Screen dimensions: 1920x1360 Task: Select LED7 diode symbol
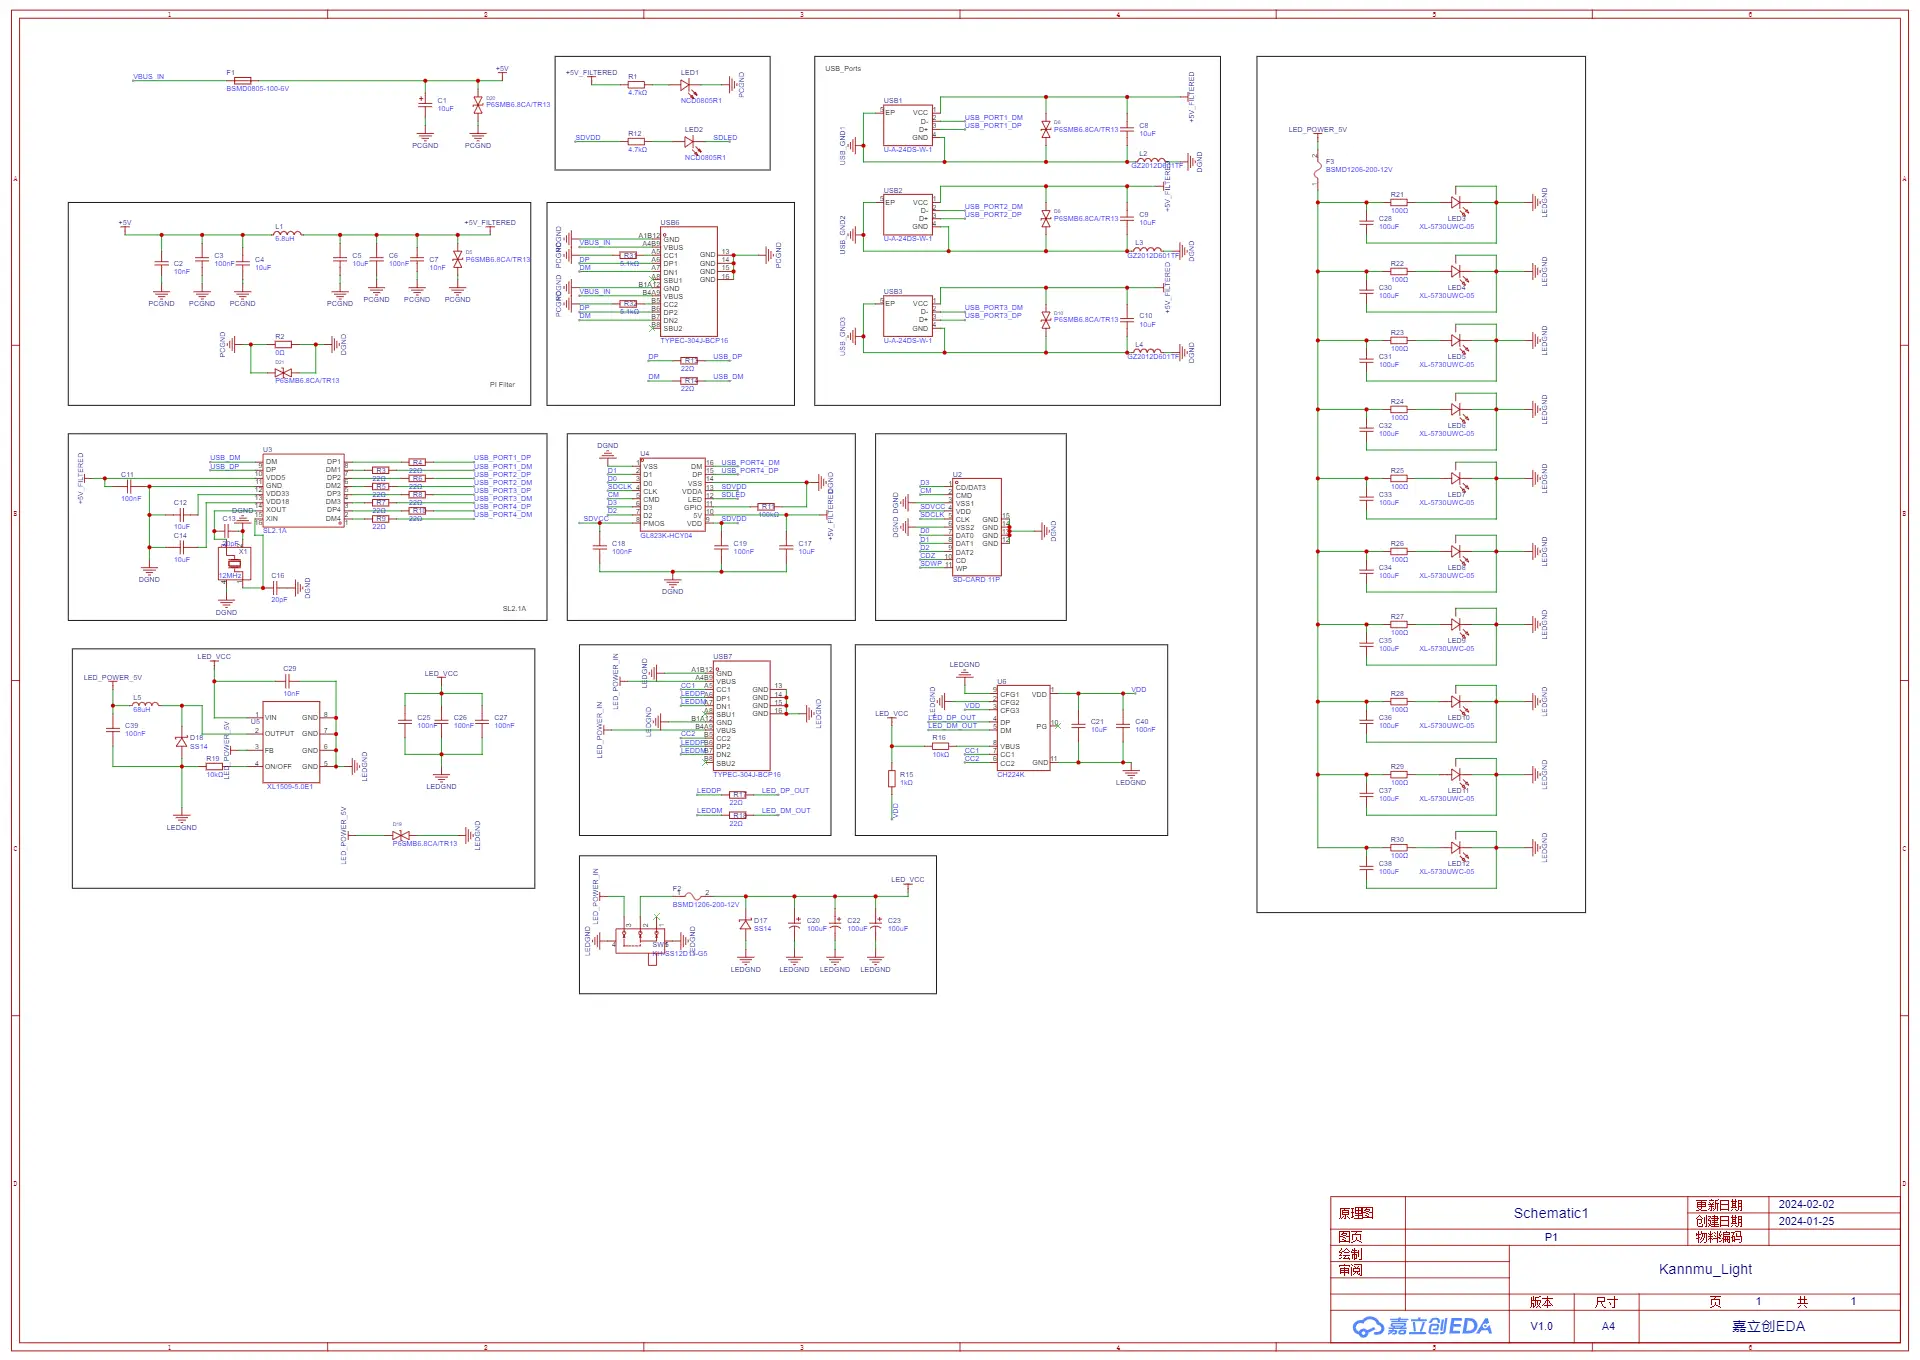[x=1458, y=479]
